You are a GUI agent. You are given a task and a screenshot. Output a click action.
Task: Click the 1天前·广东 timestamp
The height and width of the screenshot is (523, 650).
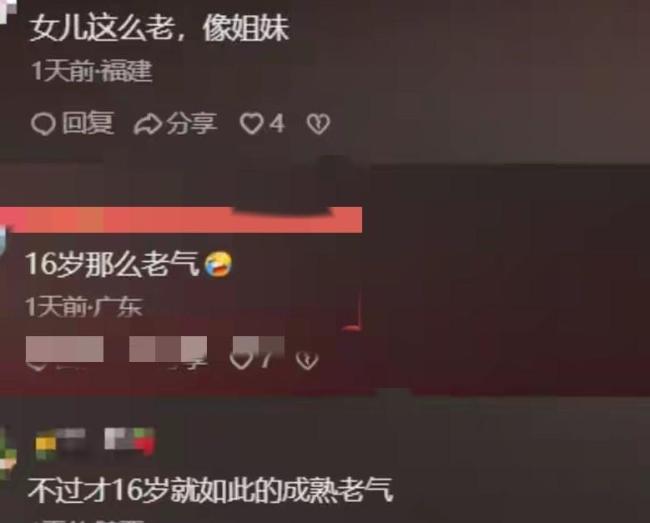click(84, 307)
